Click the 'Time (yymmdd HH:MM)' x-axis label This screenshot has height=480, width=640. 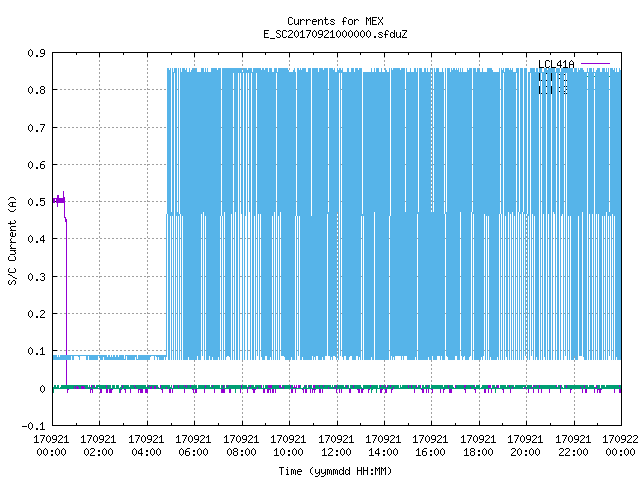(x=335, y=471)
